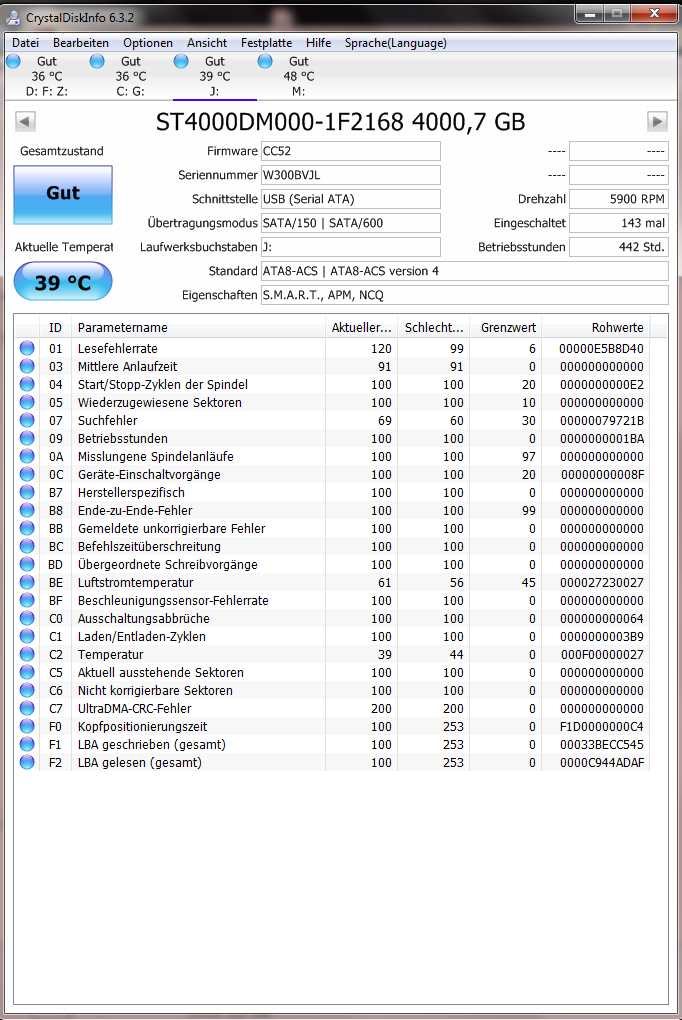This screenshot has width=682, height=1020.
Task: Click status icon of Beschleunigungssensor-Fehlerrate row
Action: (27, 600)
